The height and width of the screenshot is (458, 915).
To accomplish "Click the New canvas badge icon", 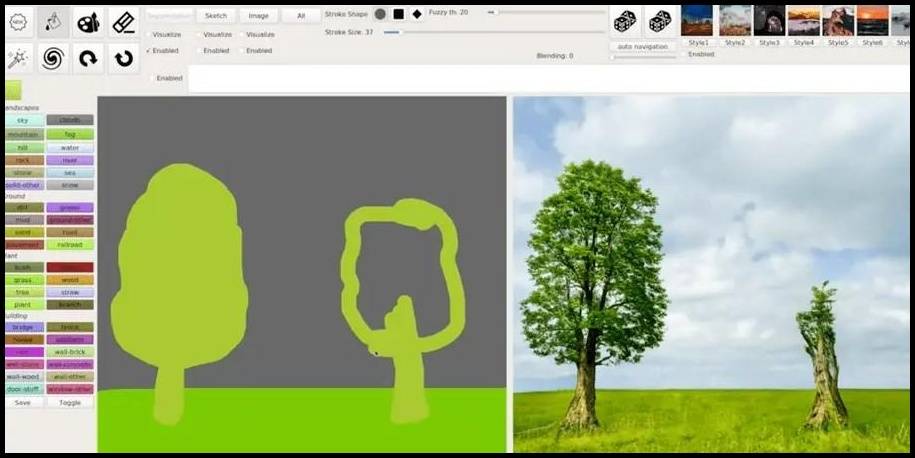I will coord(19,23).
